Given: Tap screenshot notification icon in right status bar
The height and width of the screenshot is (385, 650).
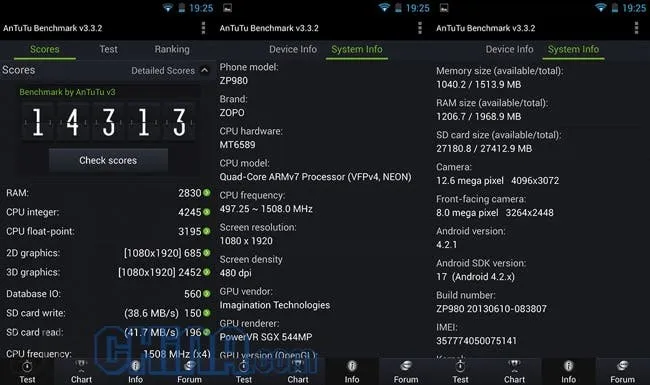Looking at the screenshot, I should click(444, 7).
